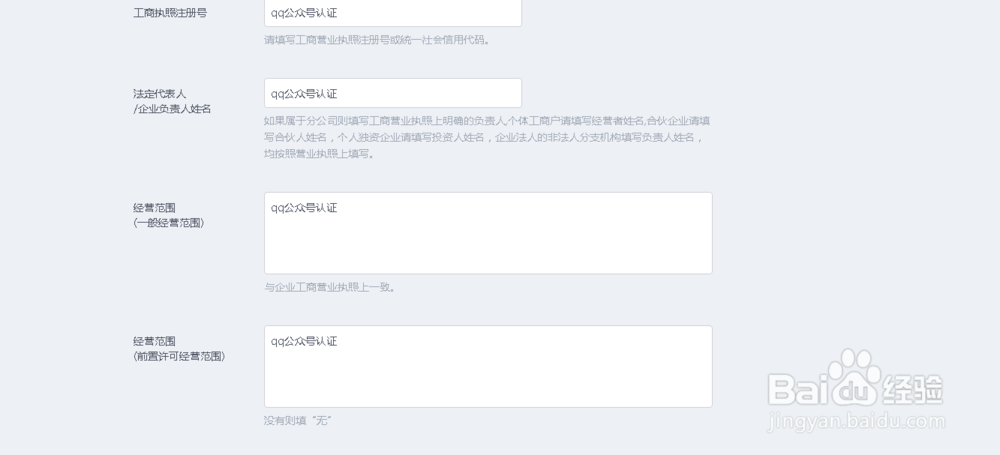Click the hint 与企业工商营业执照上一致

(330, 287)
